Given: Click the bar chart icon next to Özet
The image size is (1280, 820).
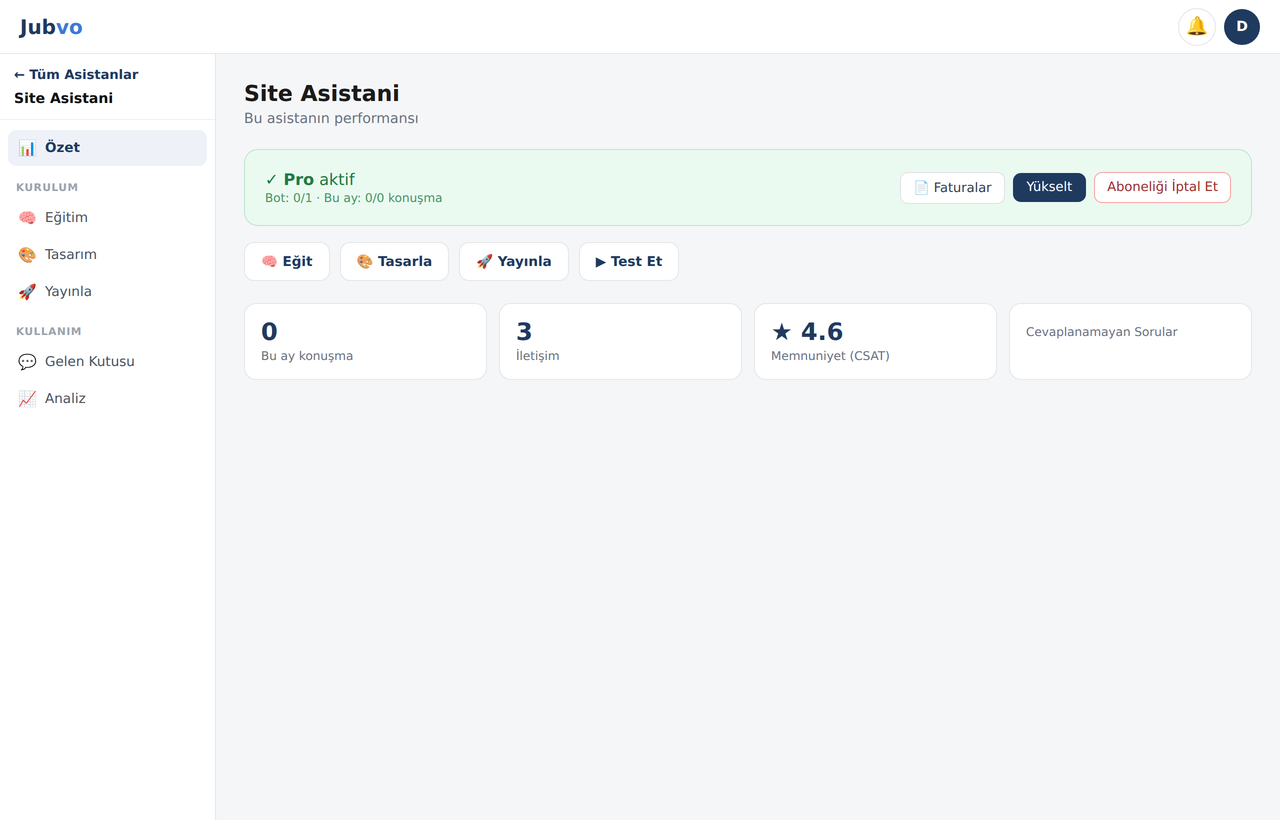Looking at the screenshot, I should (x=27, y=148).
